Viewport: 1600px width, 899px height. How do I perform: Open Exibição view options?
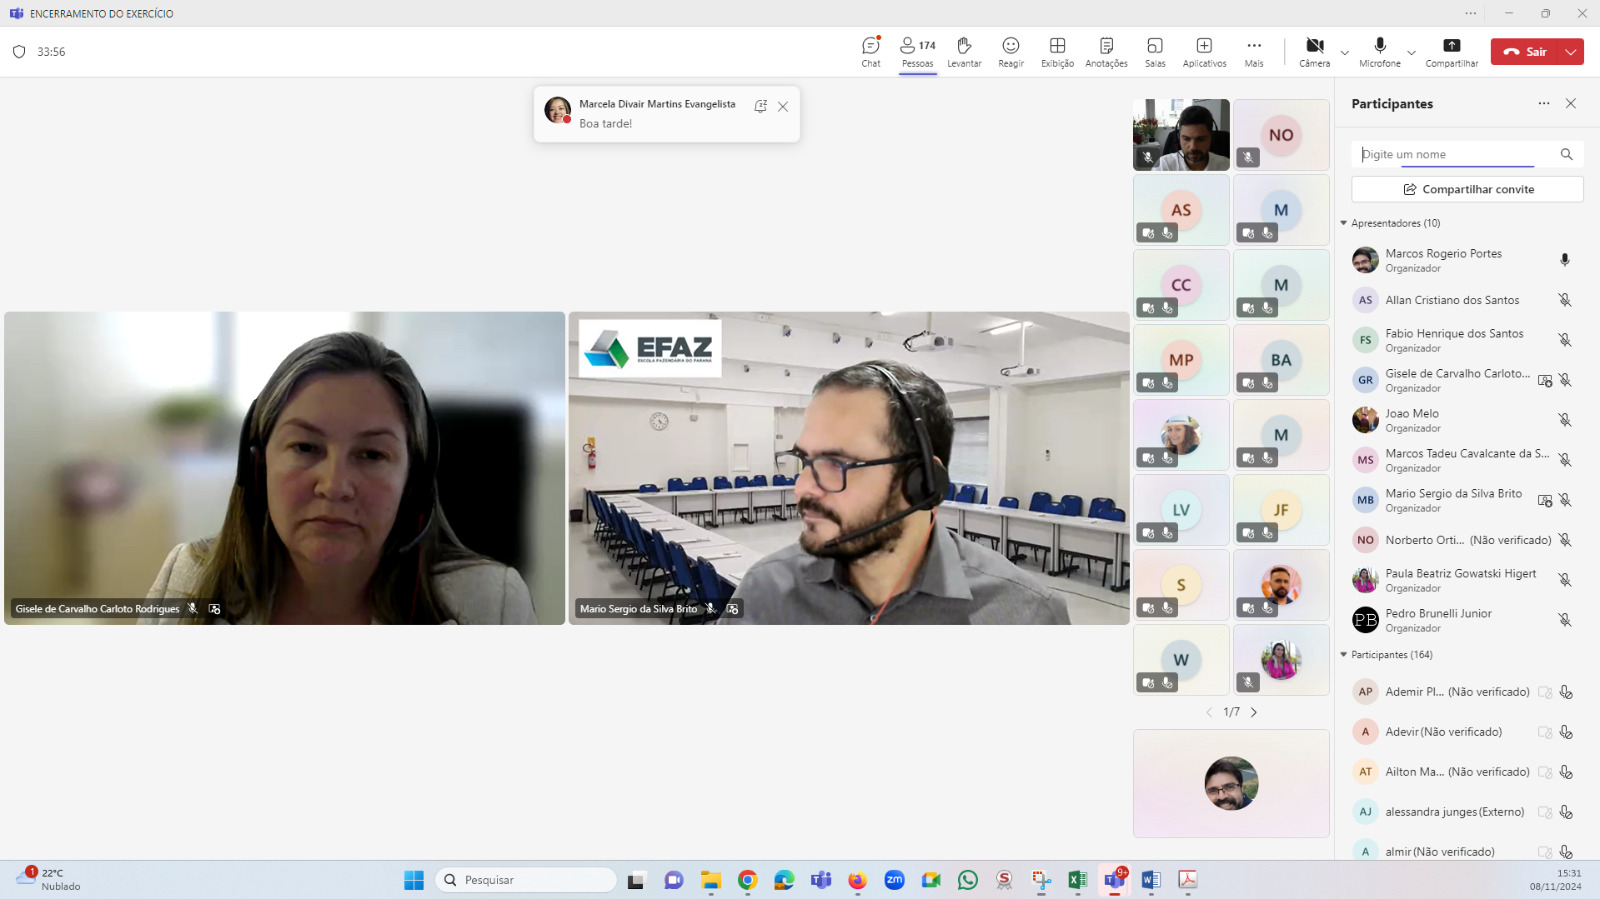click(1057, 52)
